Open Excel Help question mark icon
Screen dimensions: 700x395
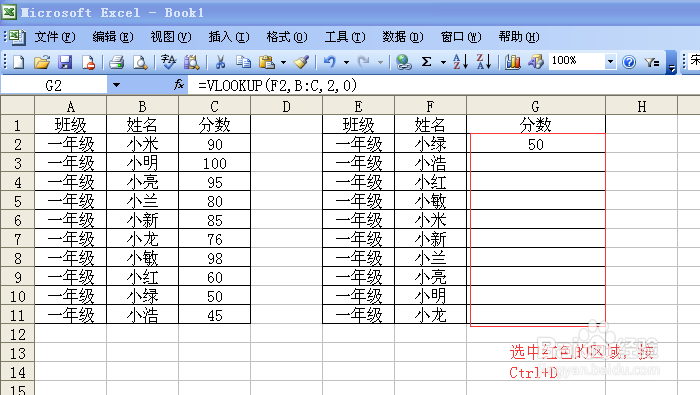click(x=629, y=62)
